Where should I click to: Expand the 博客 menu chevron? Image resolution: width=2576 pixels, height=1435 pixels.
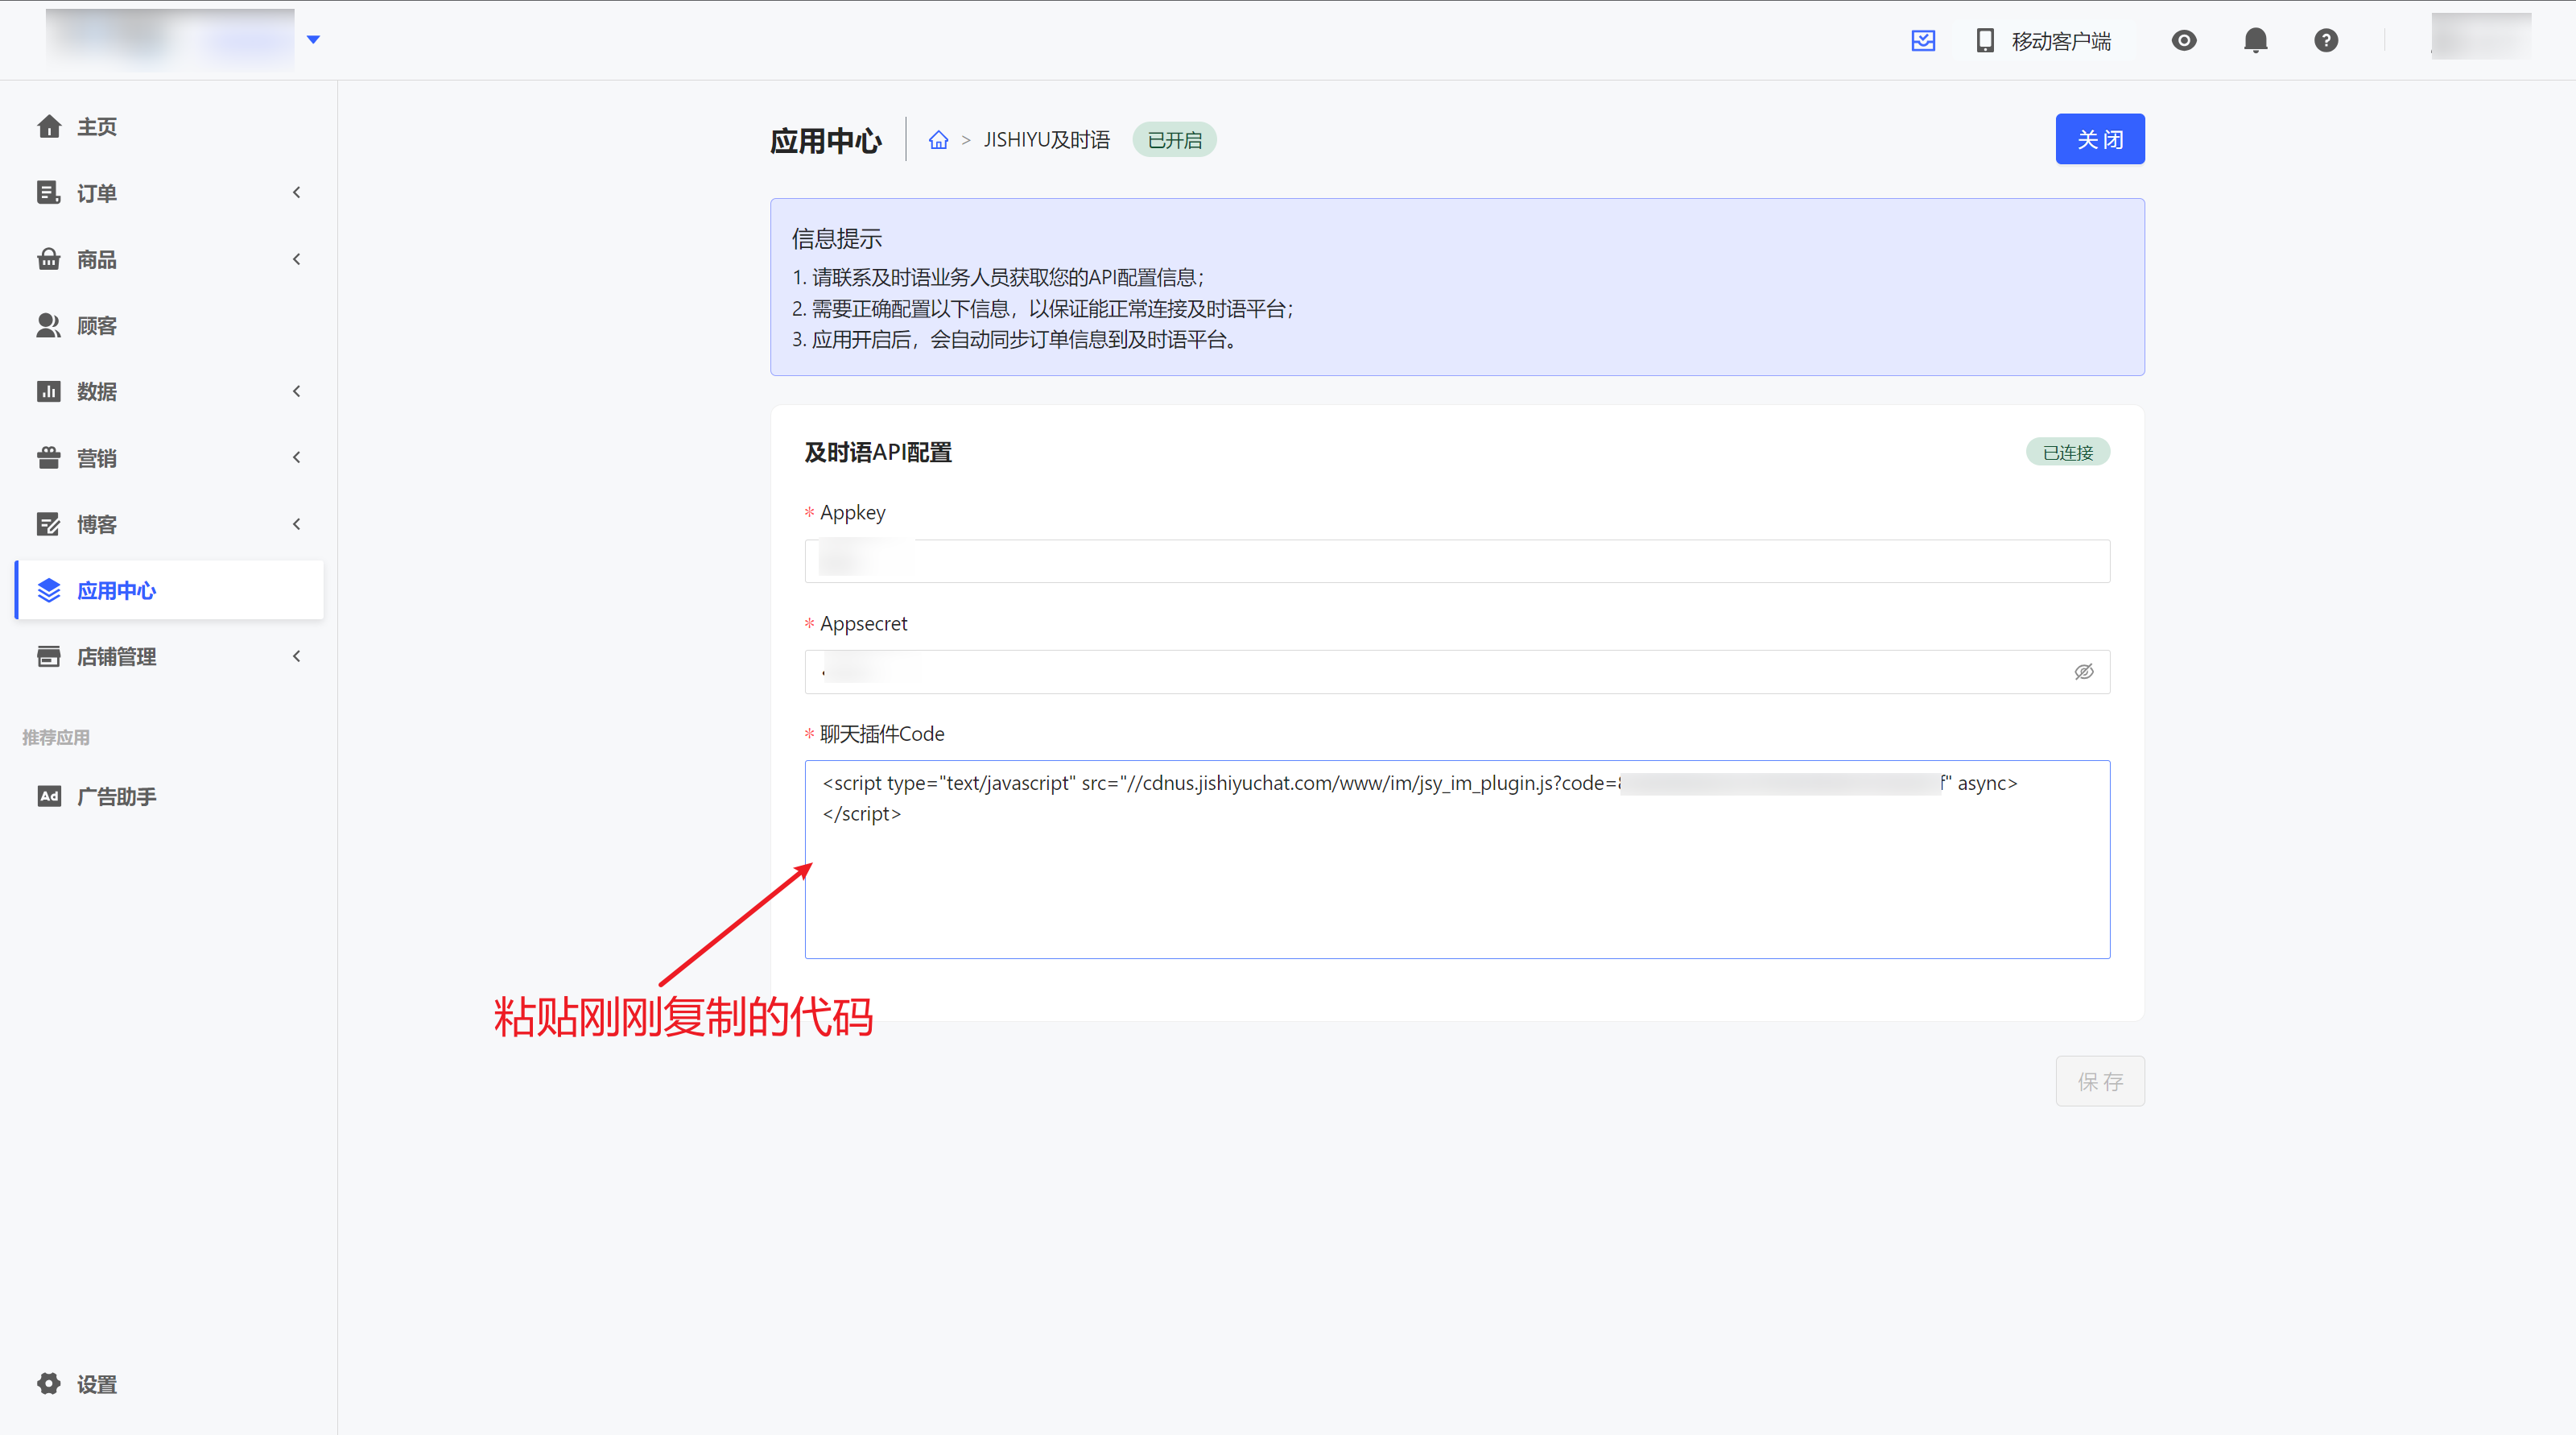pos(296,524)
